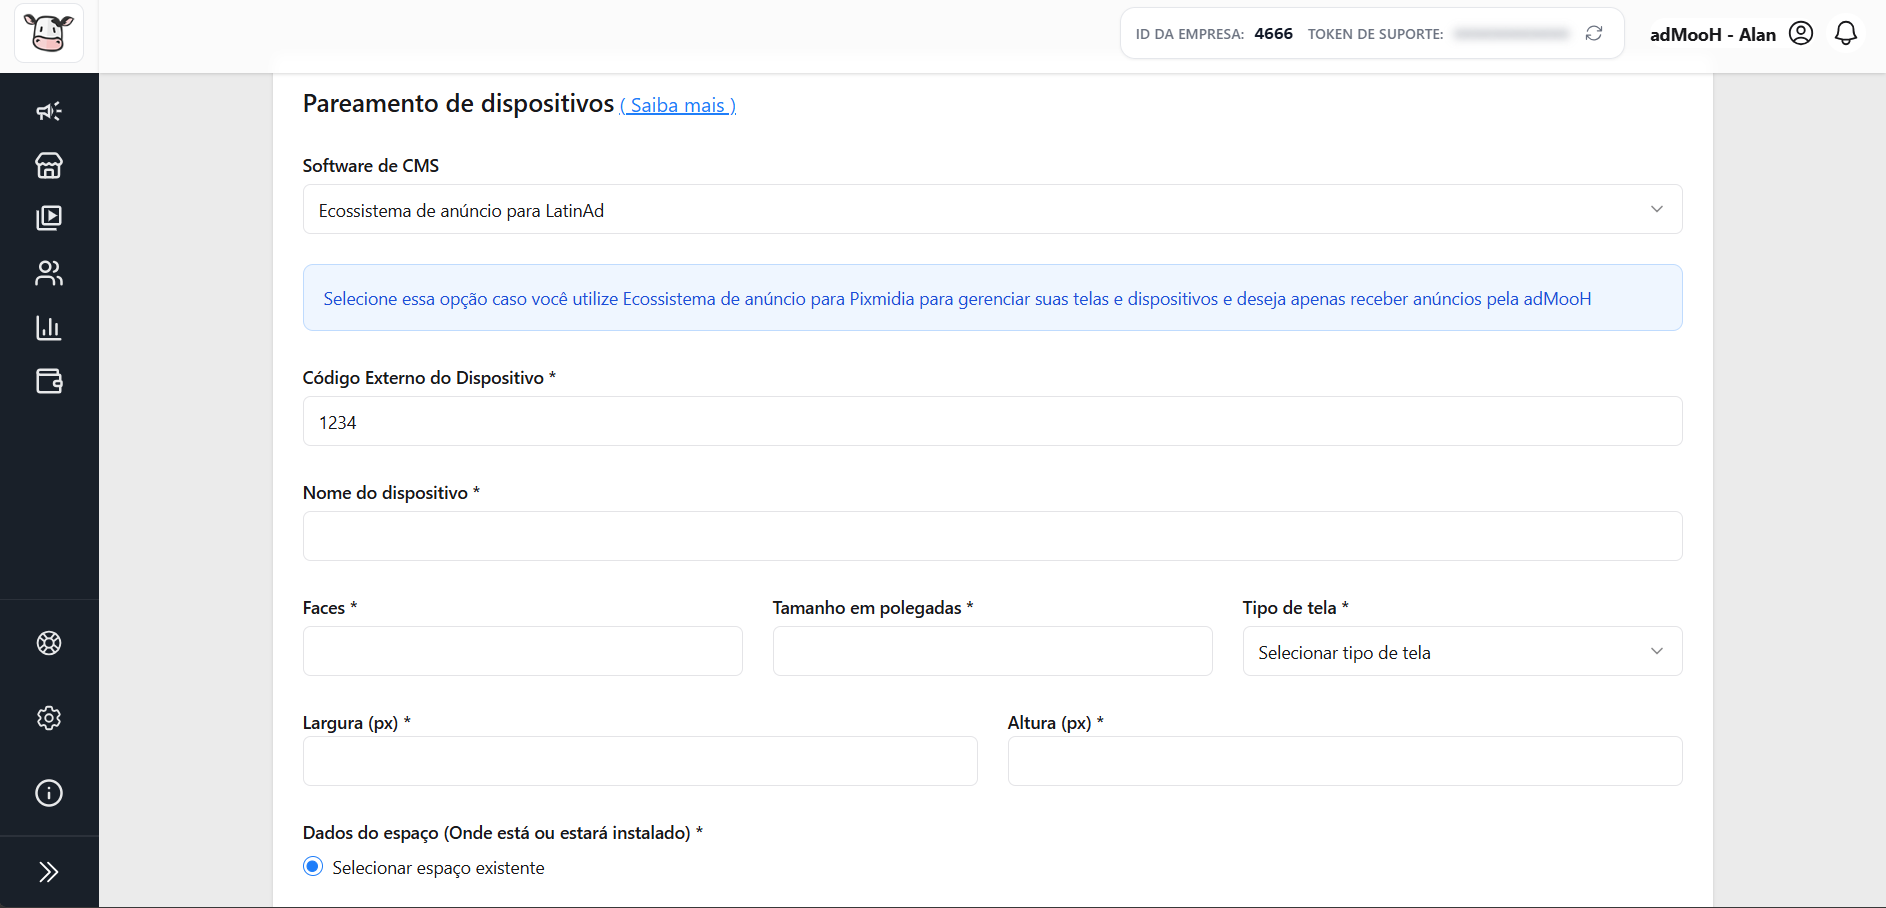The width and height of the screenshot is (1886, 908).
Task: Open the notifications bell
Action: 1846,34
